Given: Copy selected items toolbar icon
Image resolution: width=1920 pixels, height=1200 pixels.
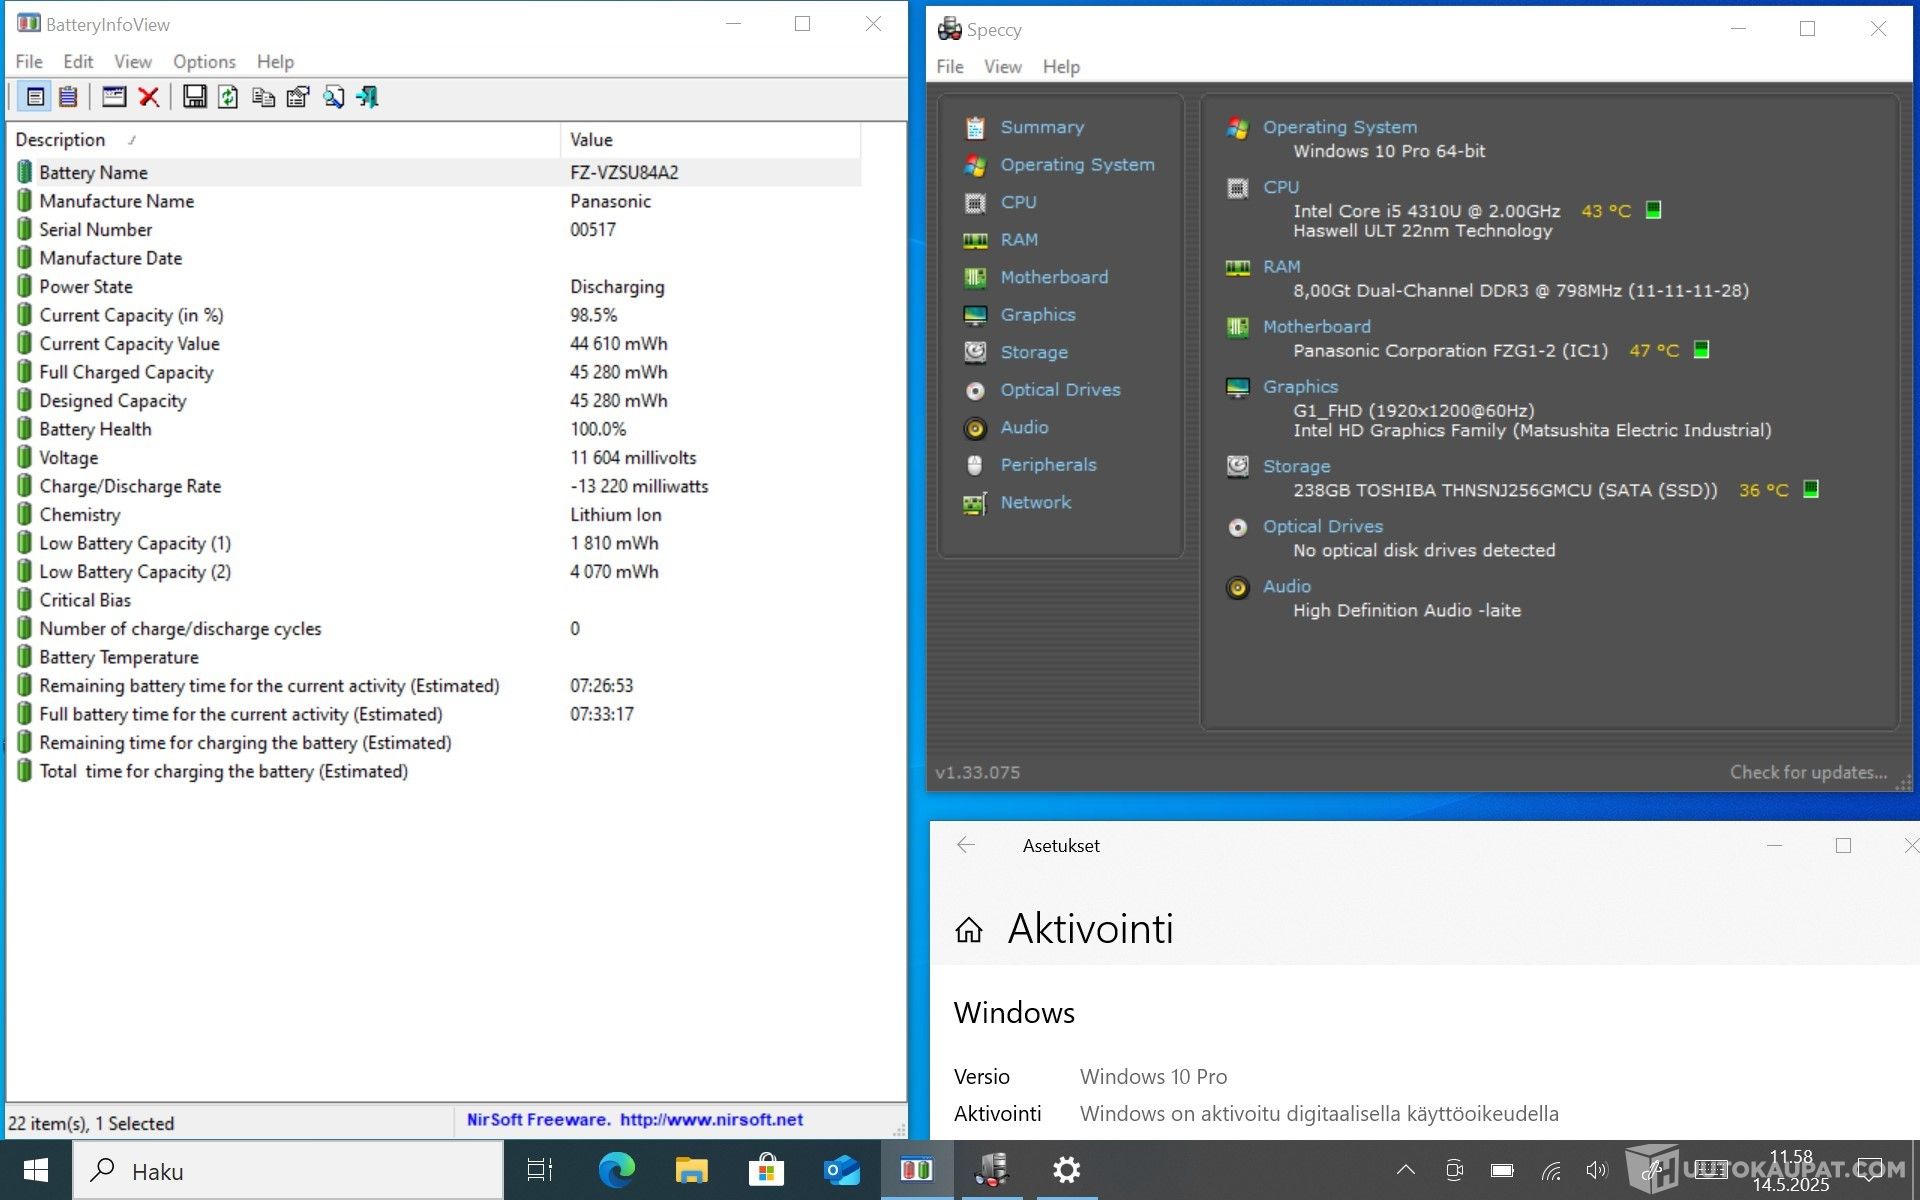Looking at the screenshot, I should point(263,97).
